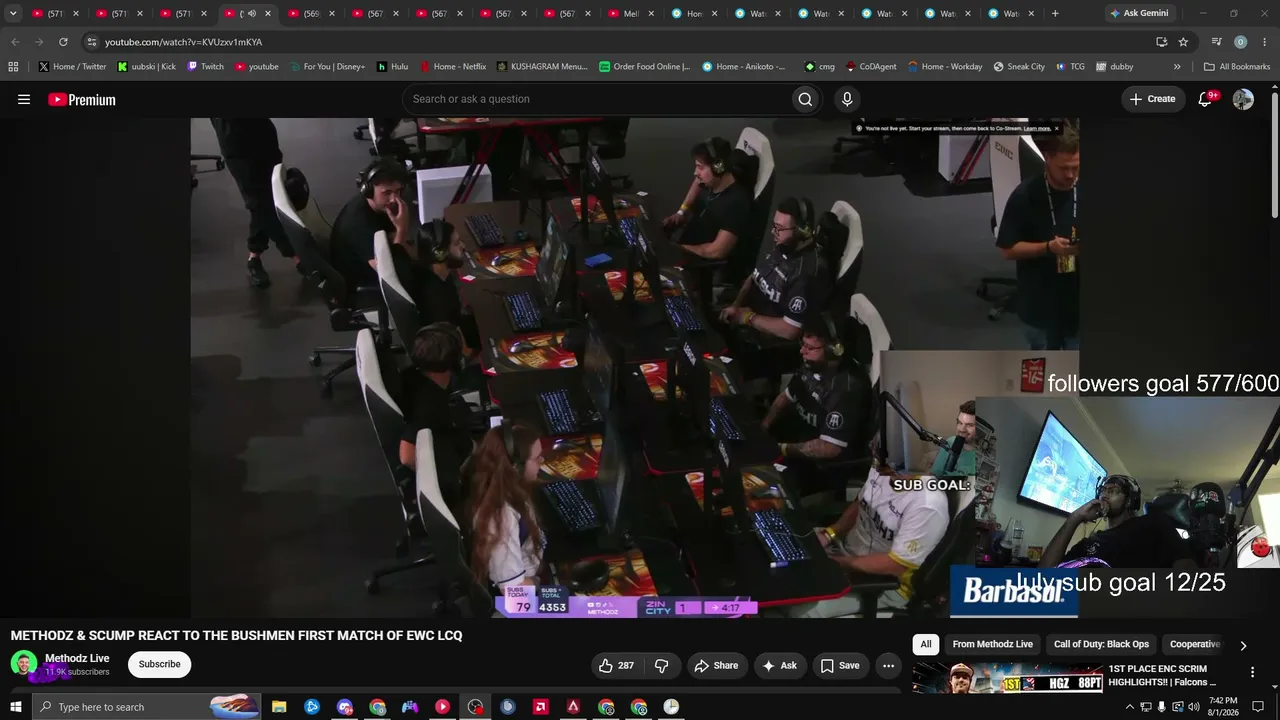Open the Methodz Live channel name link
The height and width of the screenshot is (720, 1280).
77,658
